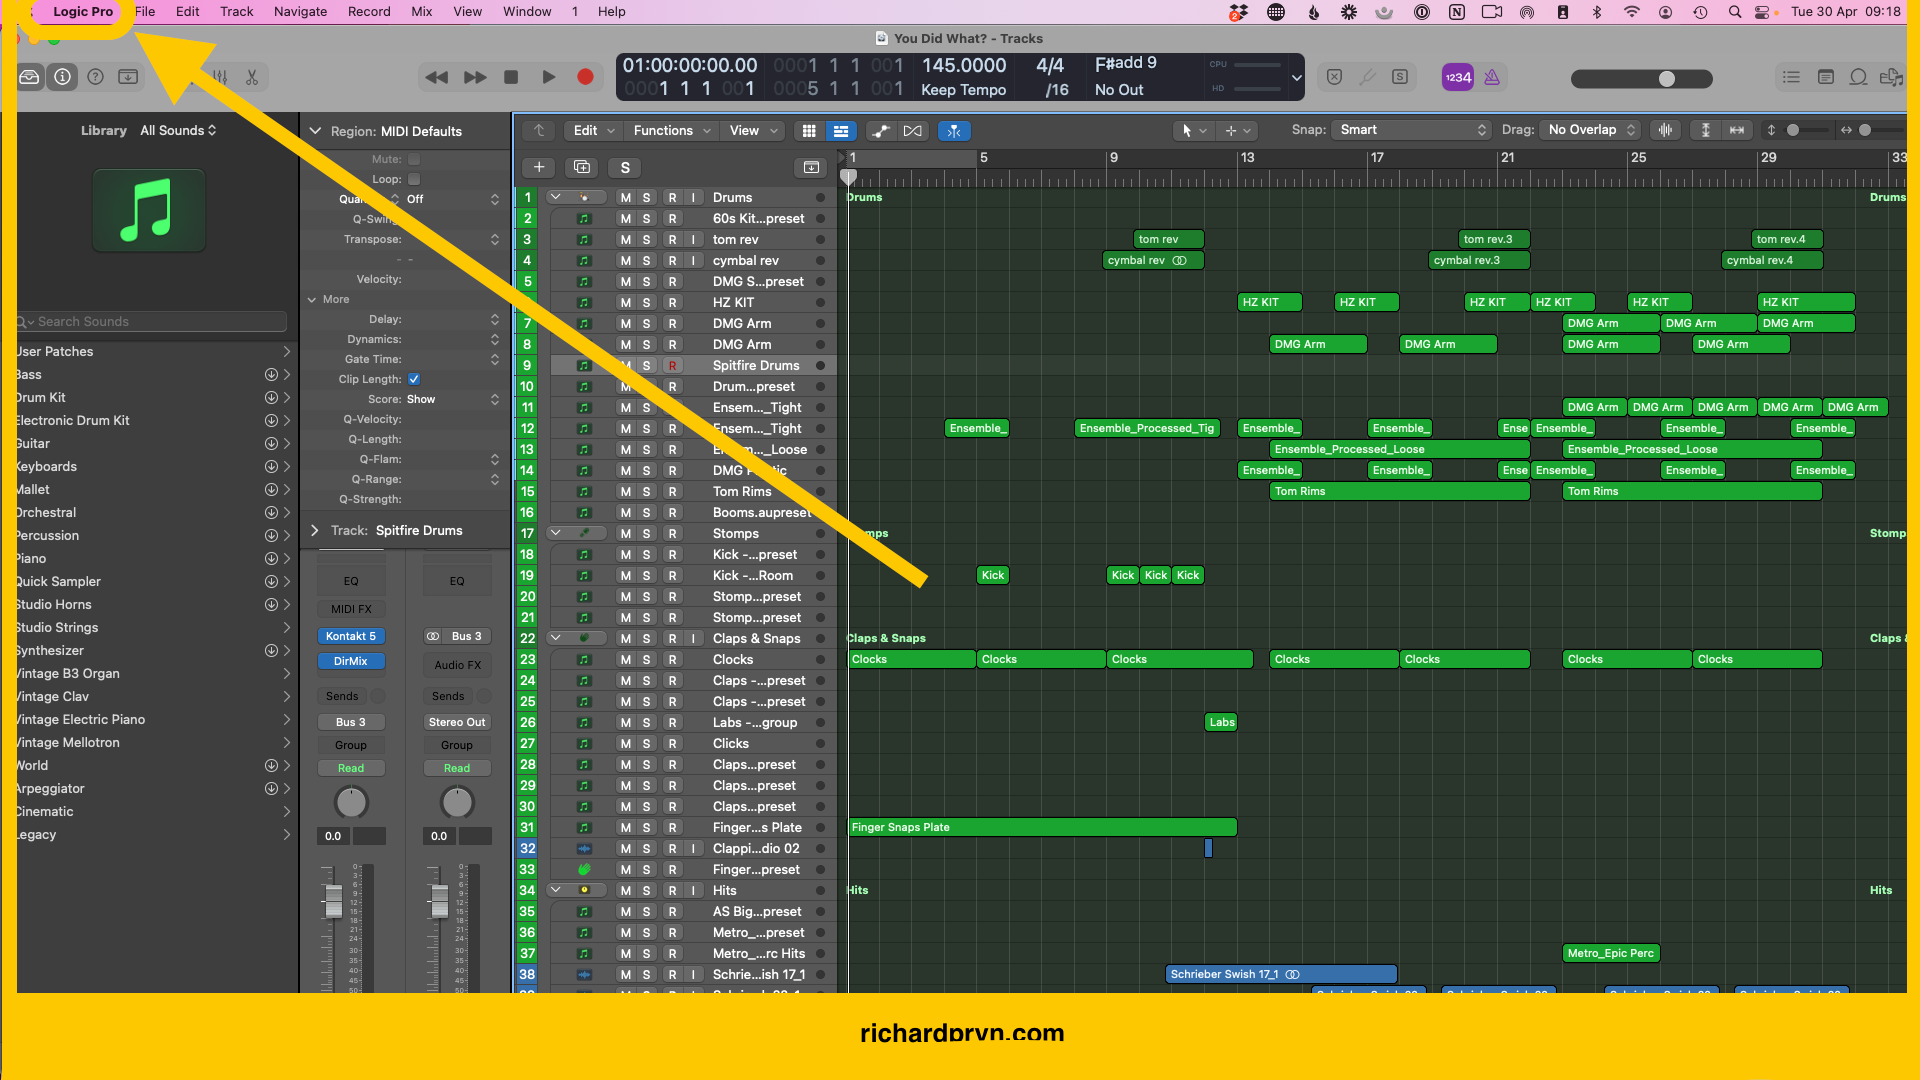Screen dimensions: 1920x1080
Task: Enable the Count-in 1234 icon
Action: [1457, 77]
